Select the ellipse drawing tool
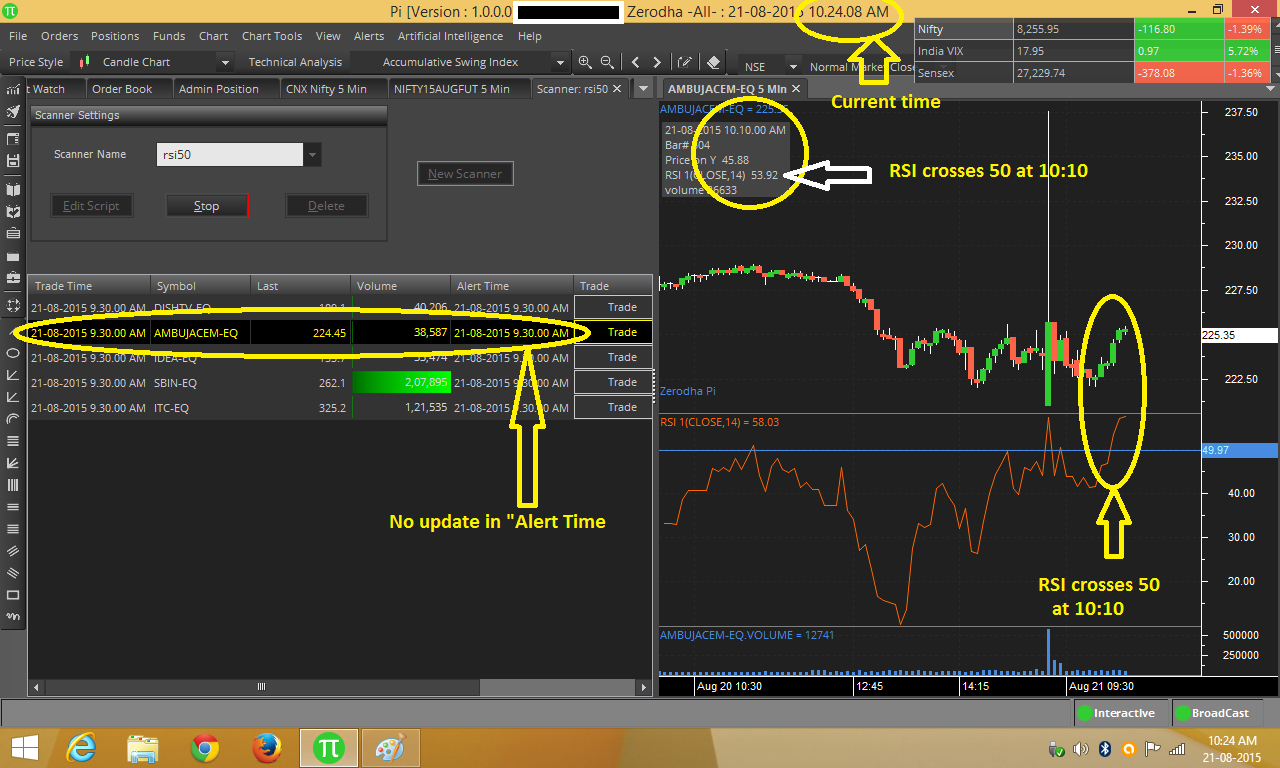The image size is (1280, 768). tap(13, 352)
